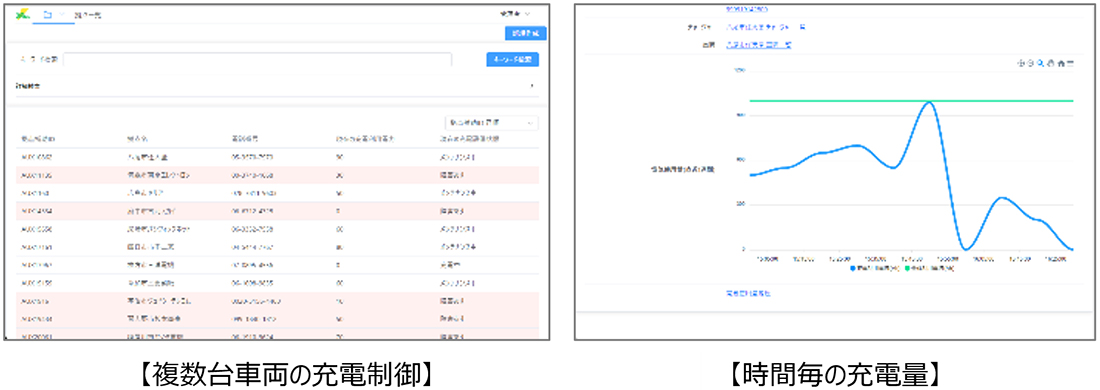This screenshot has width=1100, height=390.
Task: Click the green-yellow logo in the list window
Action: coord(22,14)
